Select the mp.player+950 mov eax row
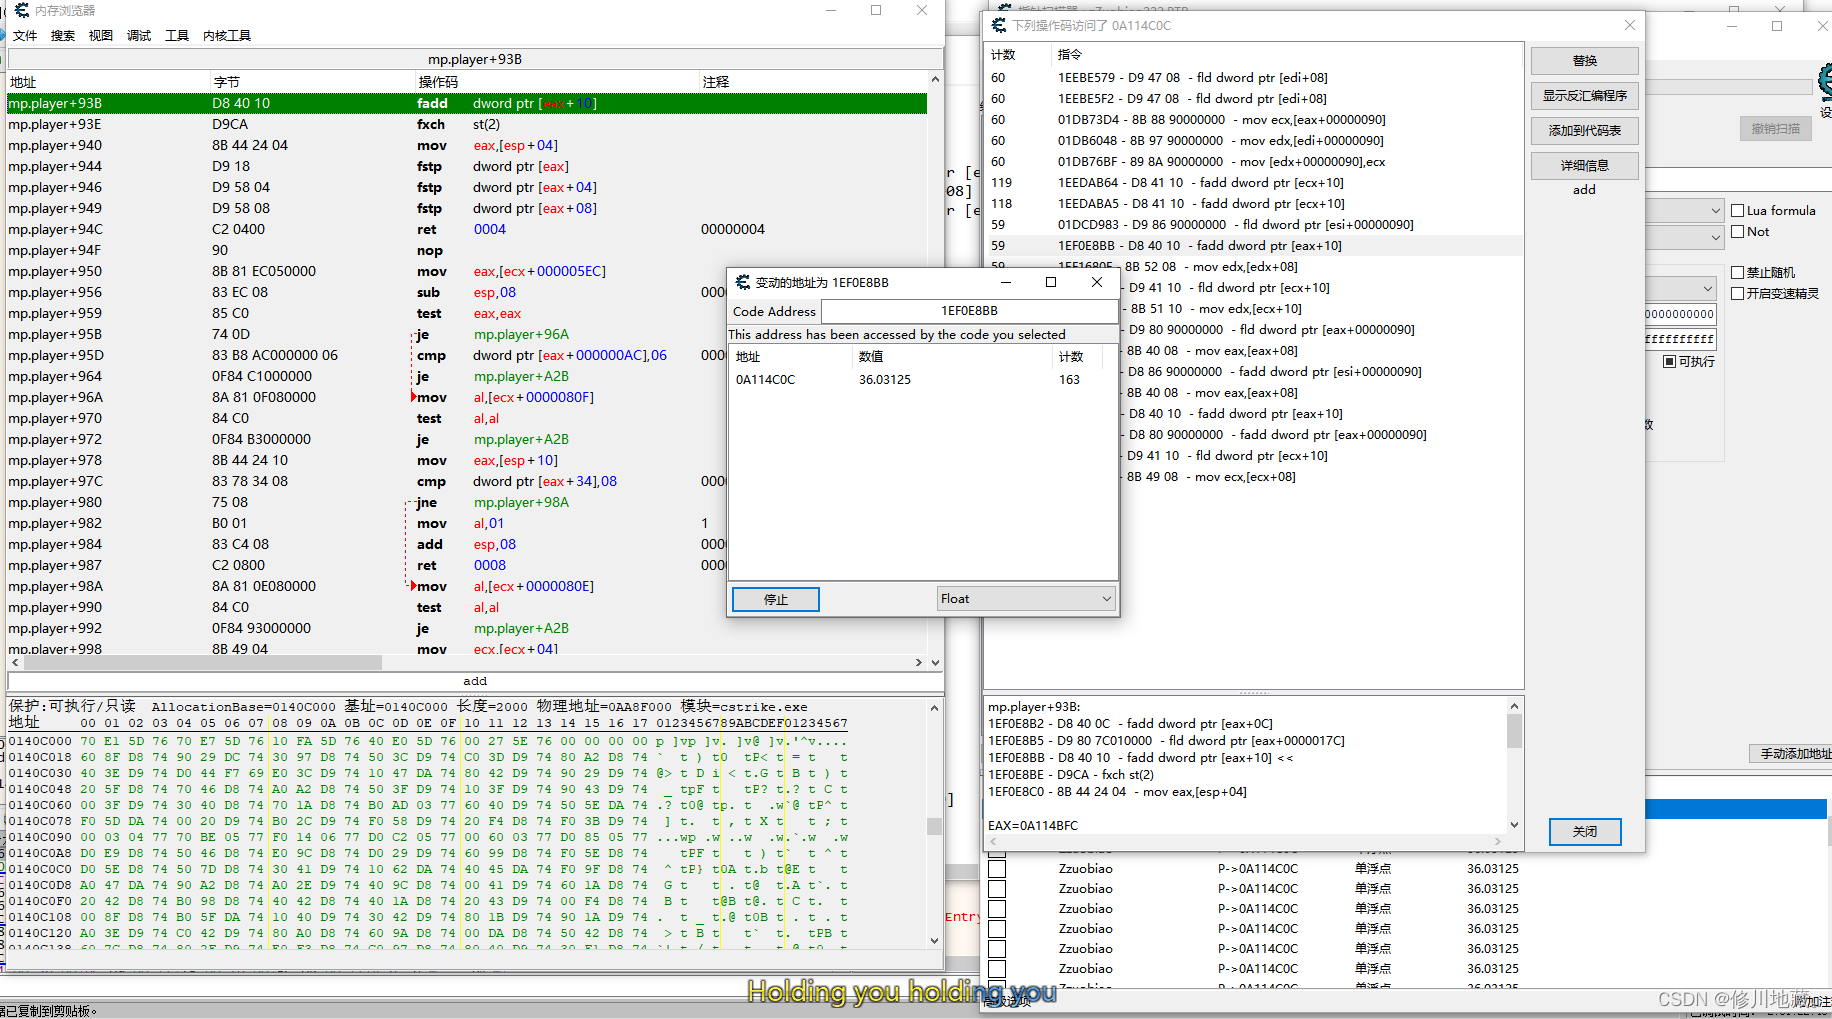 [467, 271]
